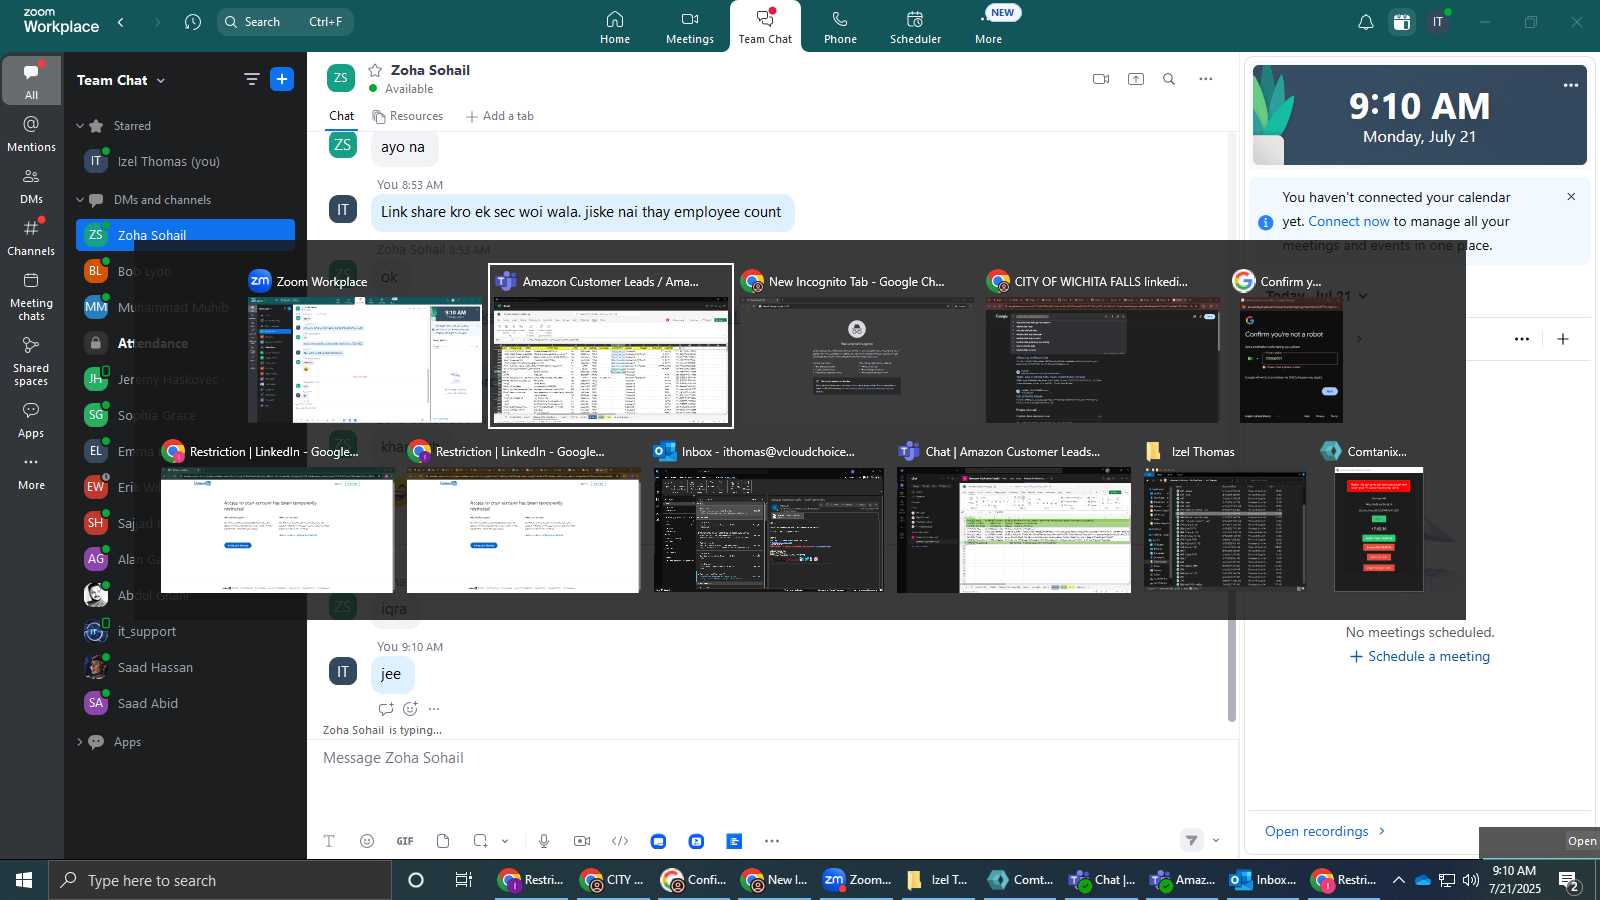
Task: Click the filter icon in Team Chat
Action: coord(252,79)
